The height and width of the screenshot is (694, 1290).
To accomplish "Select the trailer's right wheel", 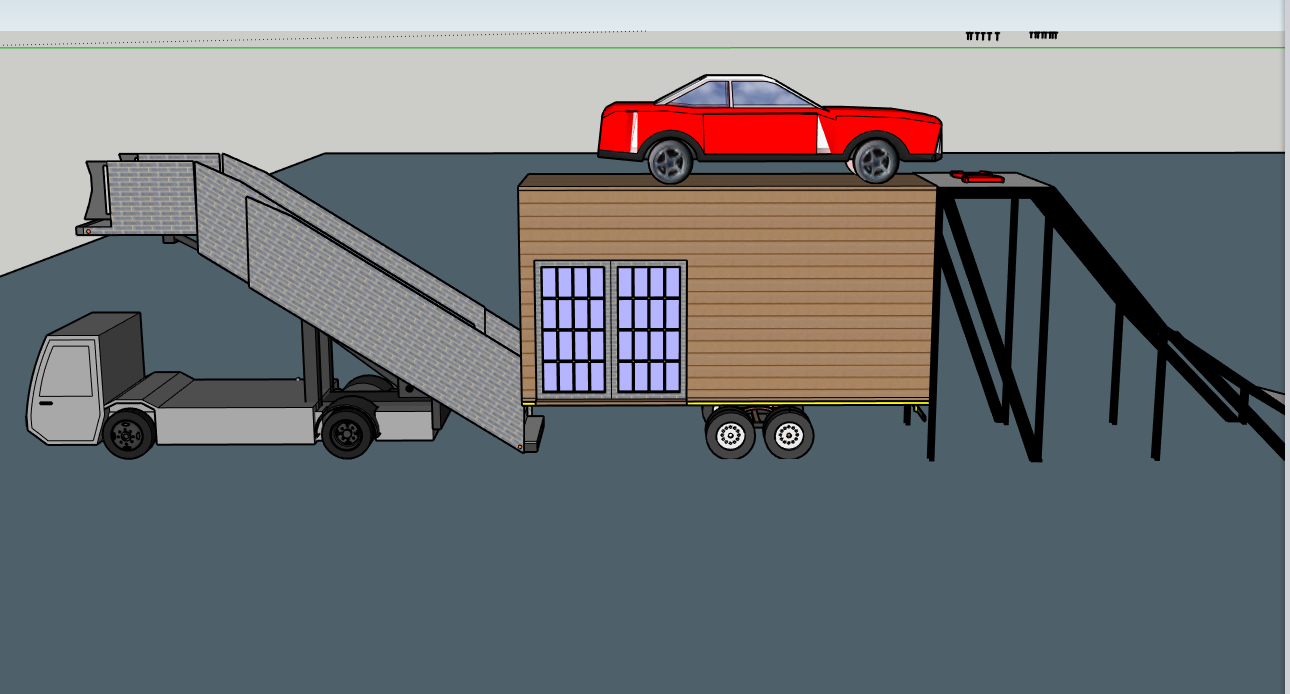I will coord(788,435).
